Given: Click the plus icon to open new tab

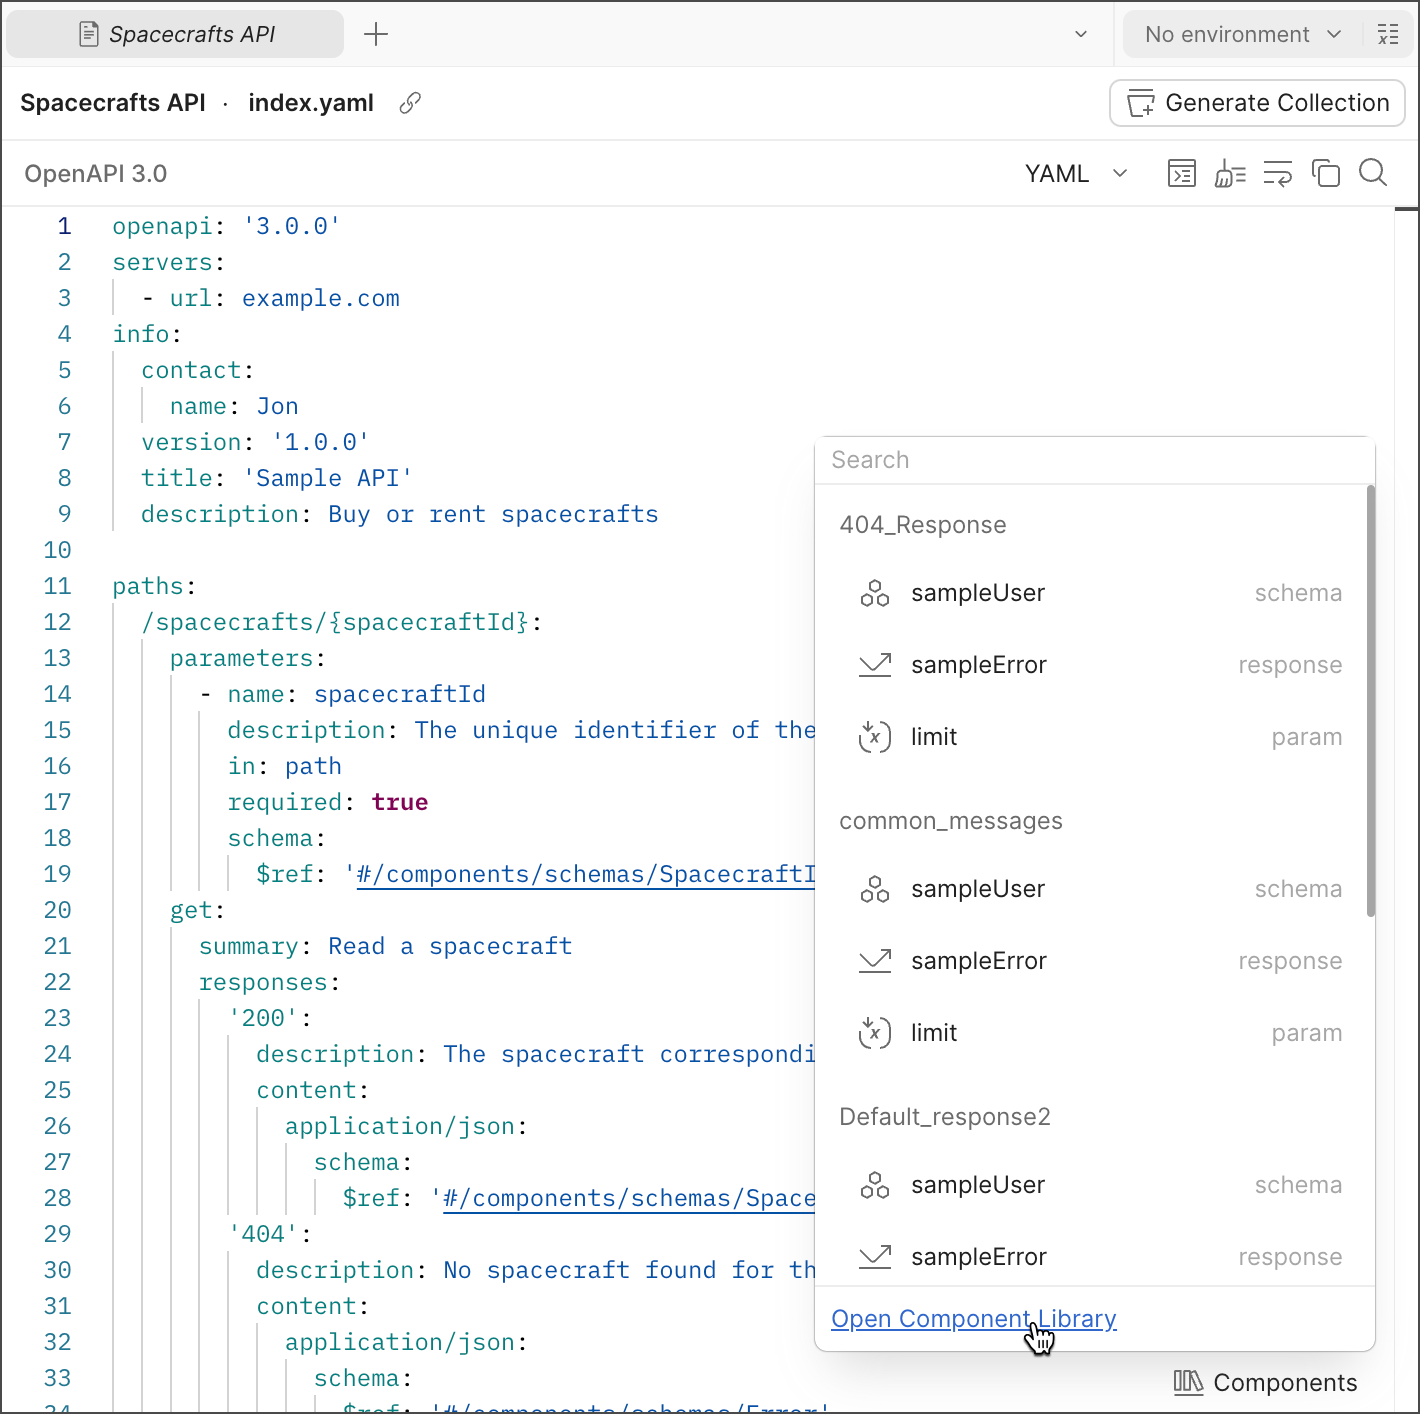Looking at the screenshot, I should click(376, 34).
